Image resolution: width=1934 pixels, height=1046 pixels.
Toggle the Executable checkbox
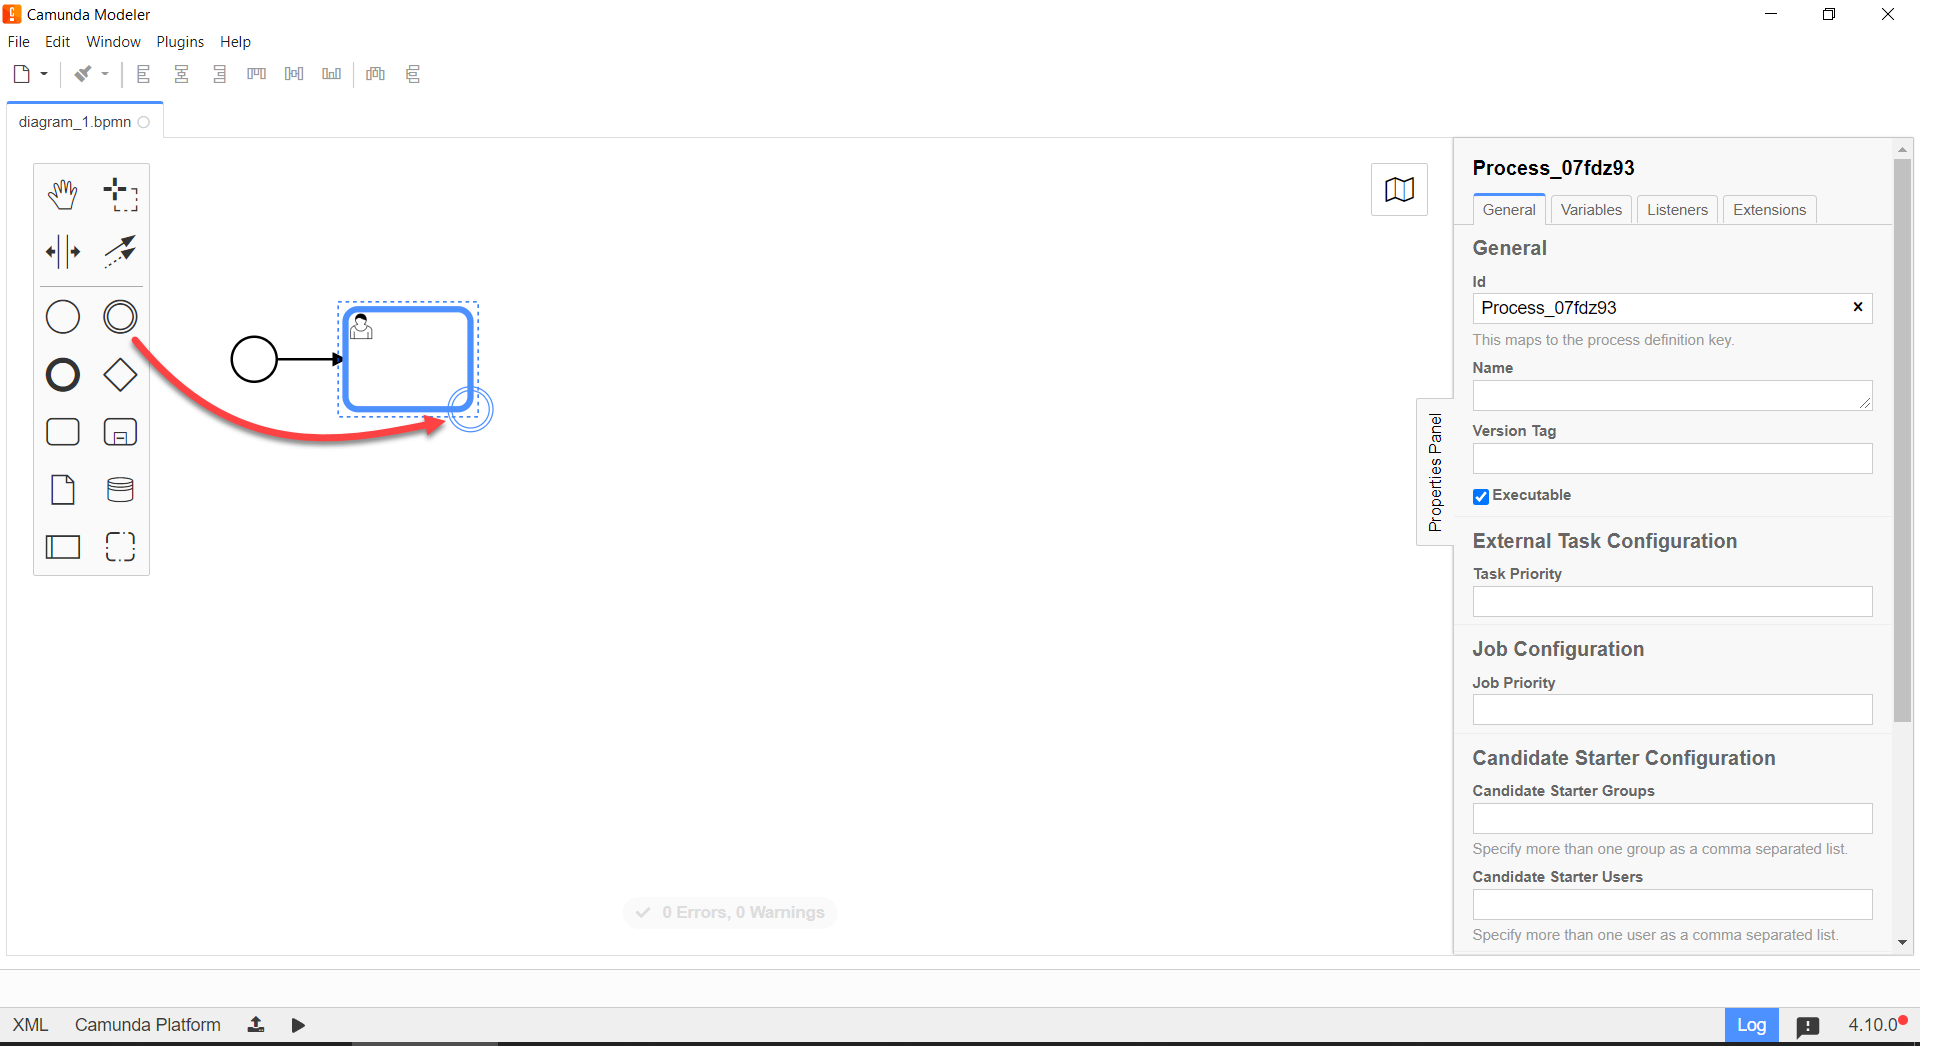(1481, 496)
